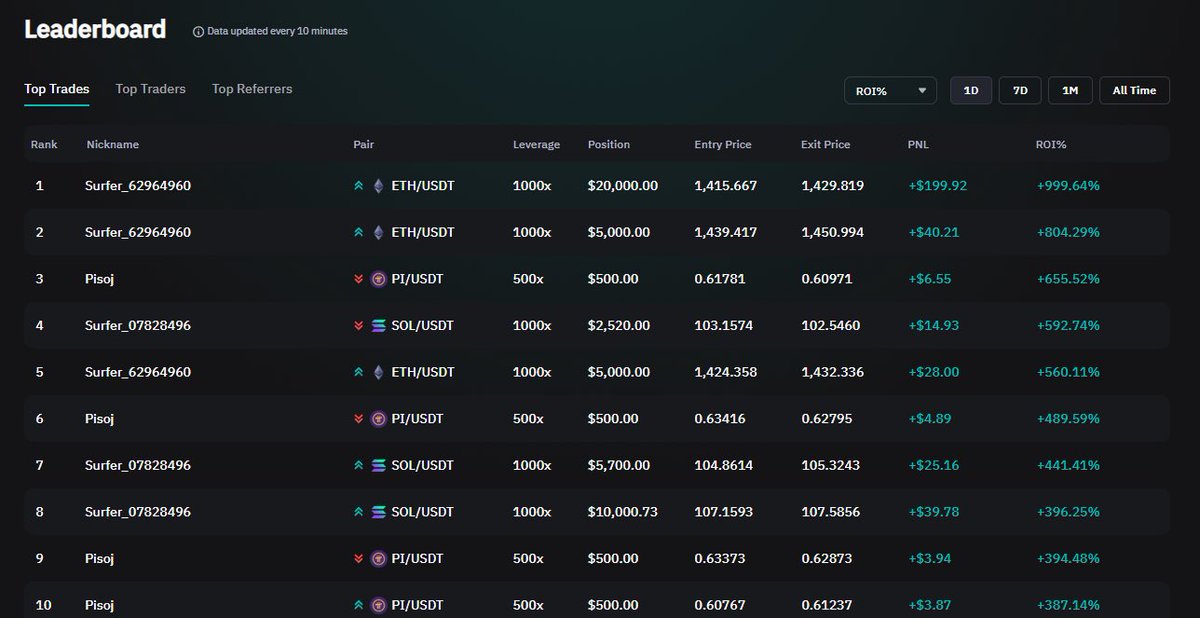Click the SOL coin icon in rank 7 row
This screenshot has height=618, width=1200.
(x=378, y=465)
